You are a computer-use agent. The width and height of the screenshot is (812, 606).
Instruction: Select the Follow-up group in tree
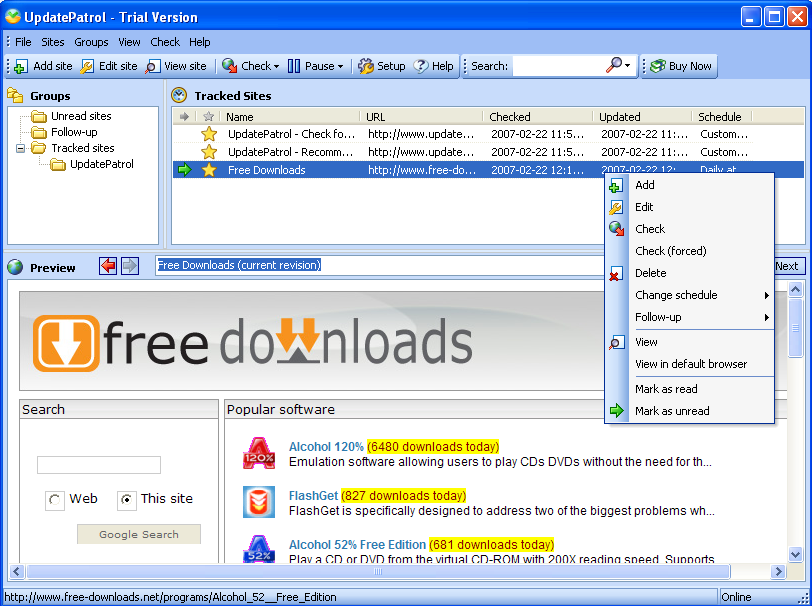[x=74, y=132]
